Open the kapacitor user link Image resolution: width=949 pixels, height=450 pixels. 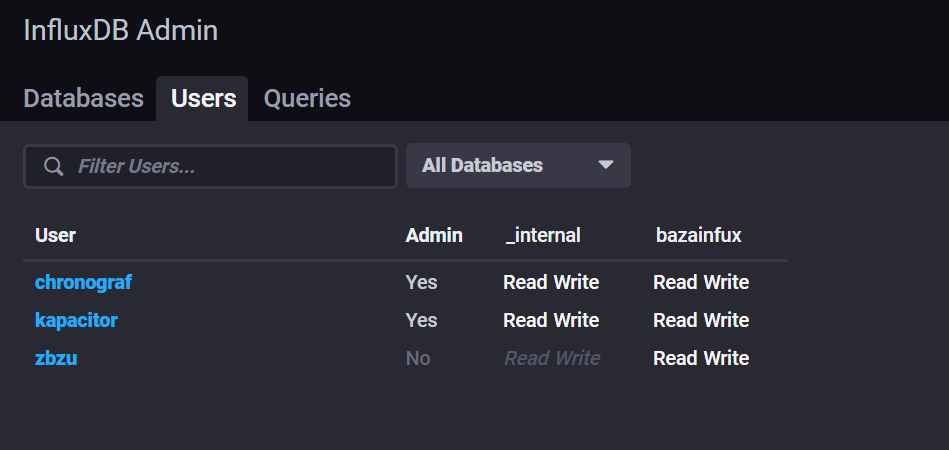tap(76, 320)
